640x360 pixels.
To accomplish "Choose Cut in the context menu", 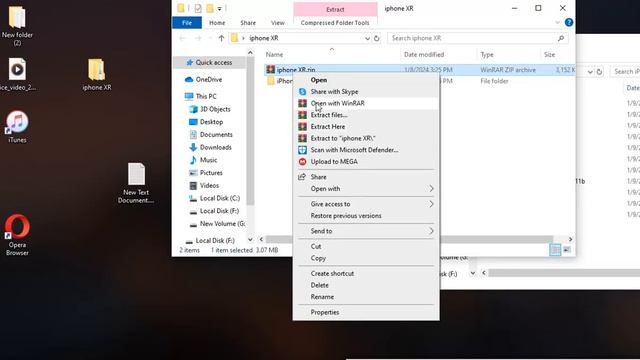I will coord(316,247).
